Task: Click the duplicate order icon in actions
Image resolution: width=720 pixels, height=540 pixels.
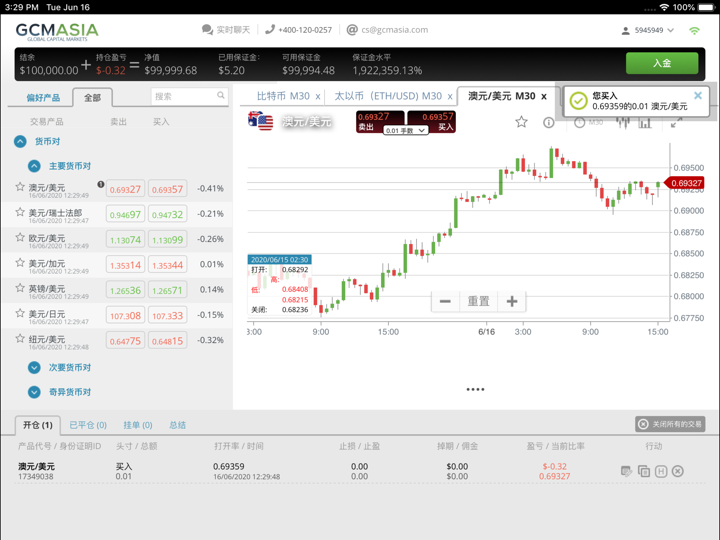Action: [644, 471]
